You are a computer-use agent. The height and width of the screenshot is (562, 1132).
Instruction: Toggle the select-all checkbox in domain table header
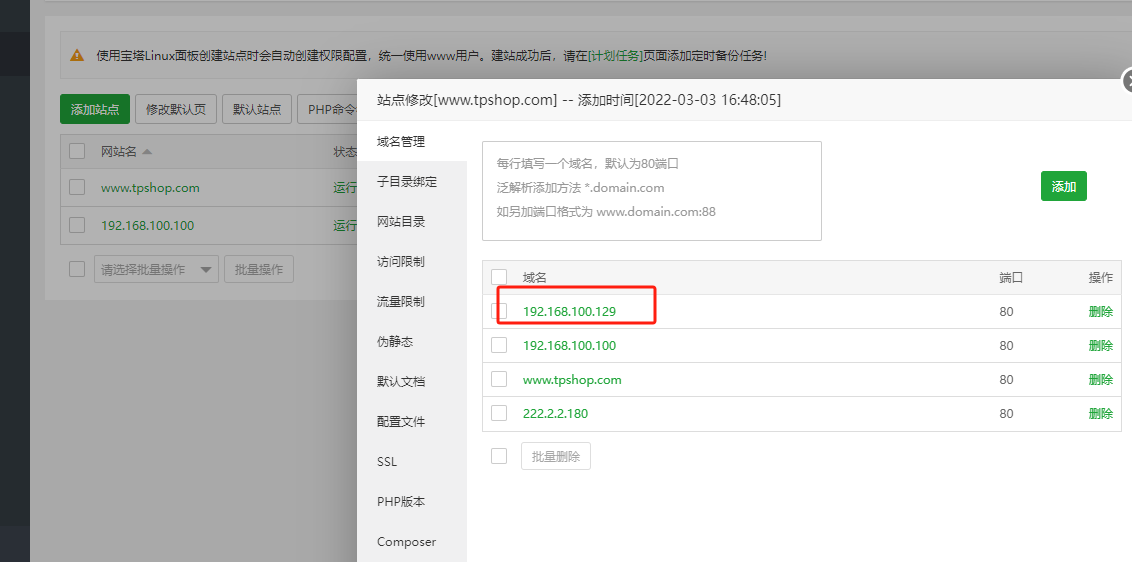click(499, 277)
